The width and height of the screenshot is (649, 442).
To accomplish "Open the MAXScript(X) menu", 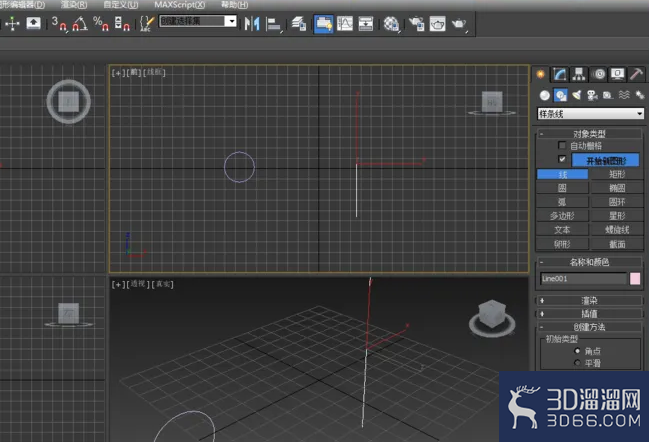I will (180, 5).
